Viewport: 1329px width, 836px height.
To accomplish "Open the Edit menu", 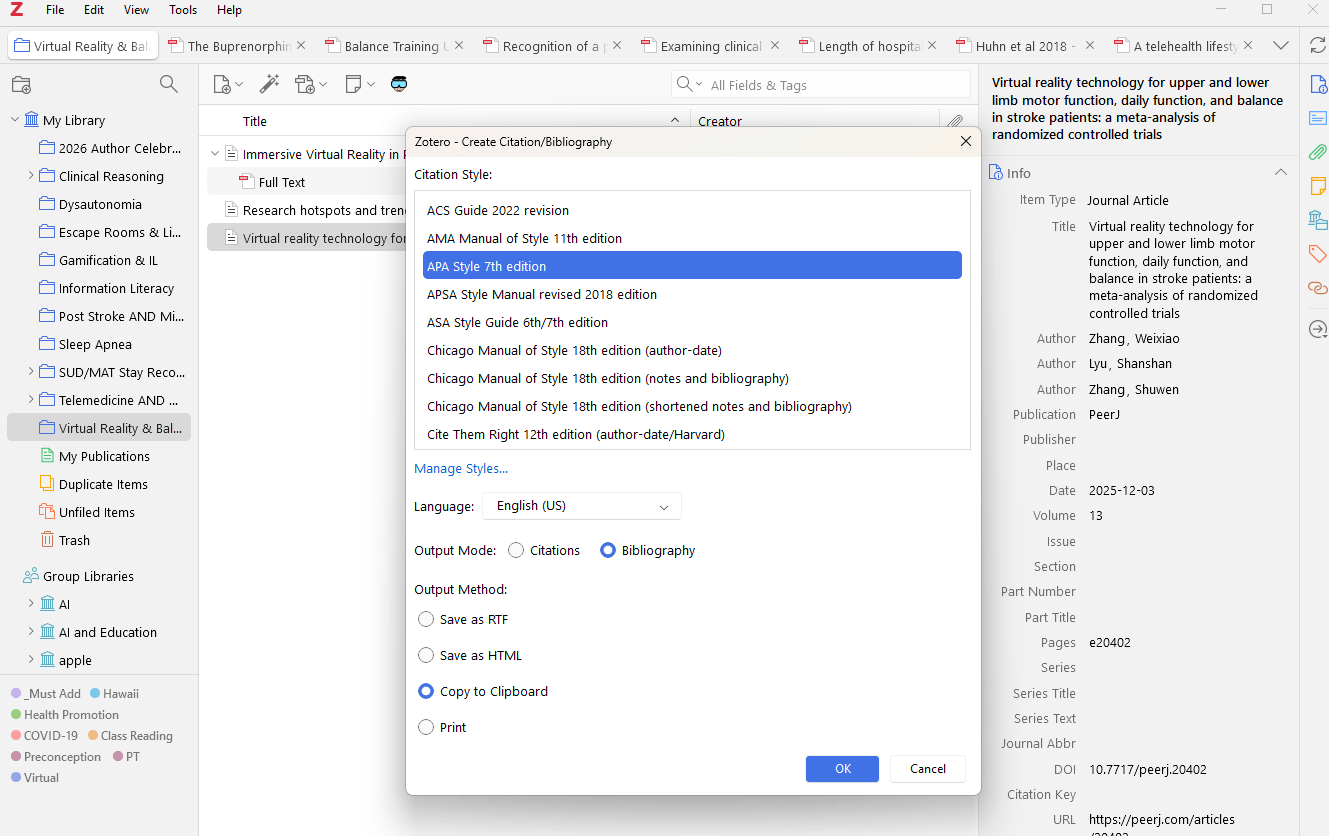I will [94, 10].
